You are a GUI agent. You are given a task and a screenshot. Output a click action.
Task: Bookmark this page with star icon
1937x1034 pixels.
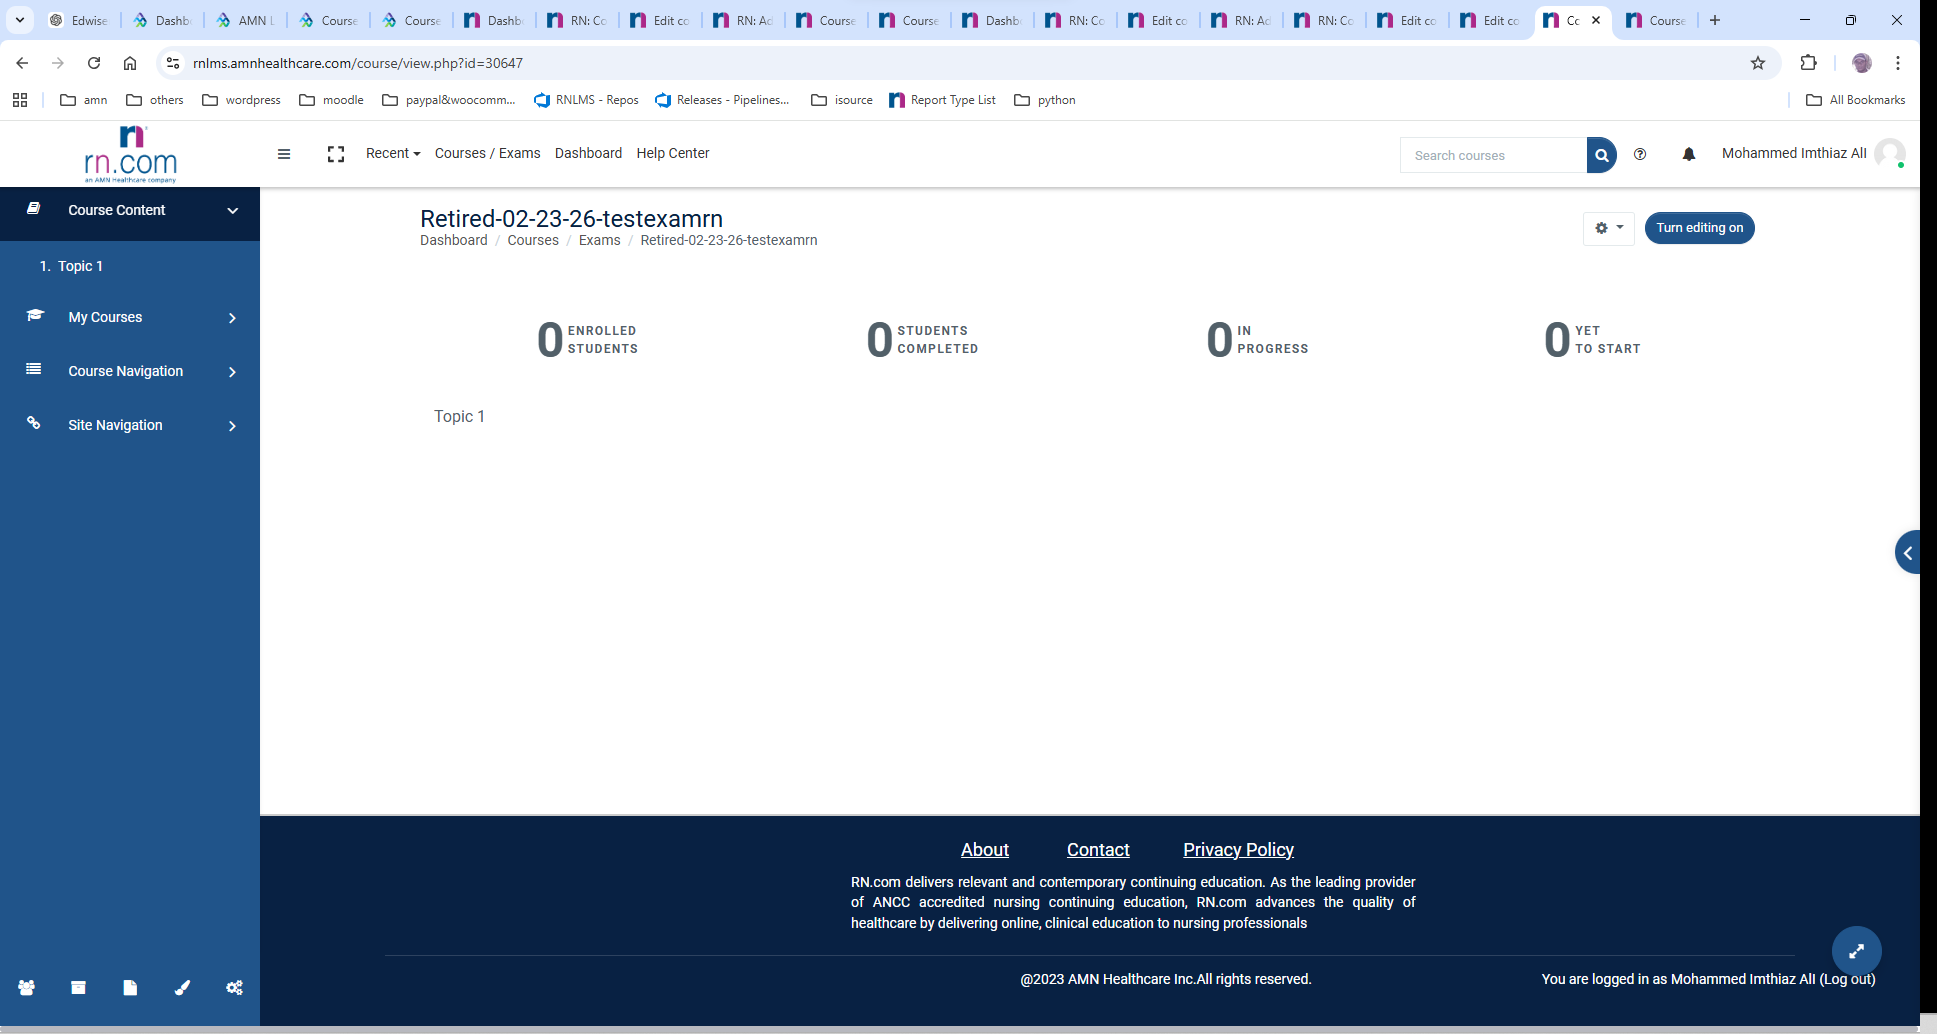coord(1758,63)
